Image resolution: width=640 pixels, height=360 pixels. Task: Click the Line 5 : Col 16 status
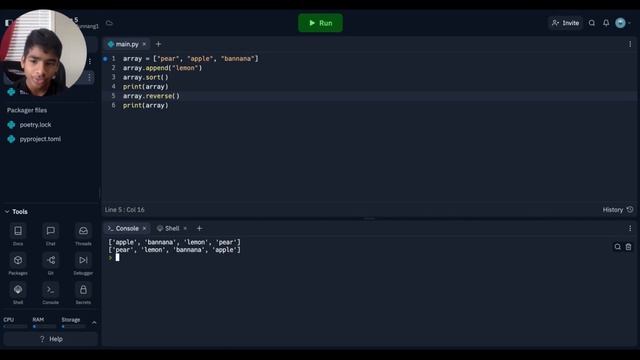(124, 210)
